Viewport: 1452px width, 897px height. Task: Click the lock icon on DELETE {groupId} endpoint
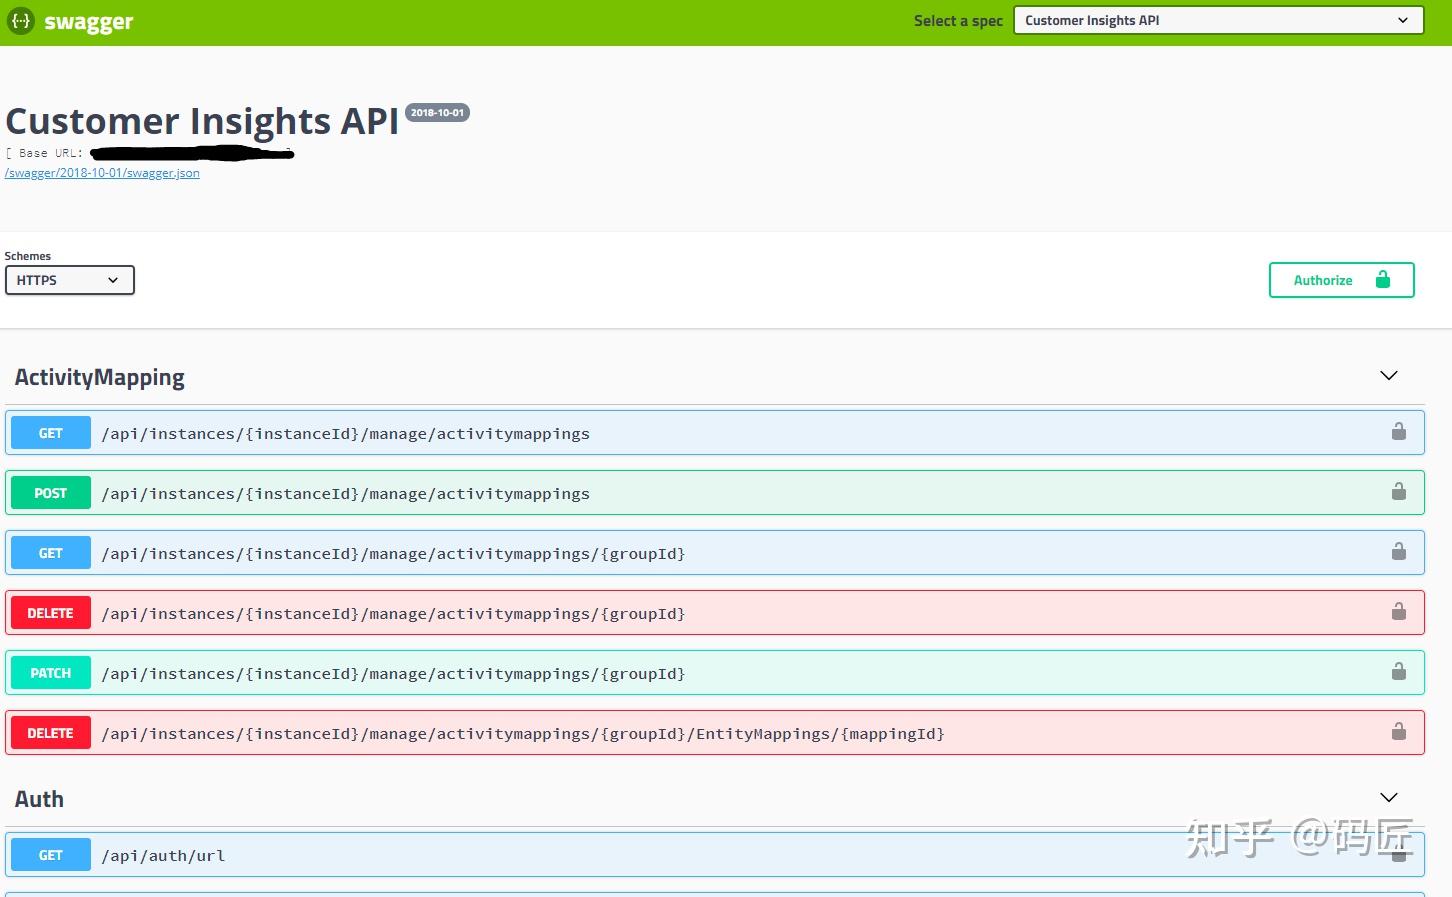[1398, 612]
